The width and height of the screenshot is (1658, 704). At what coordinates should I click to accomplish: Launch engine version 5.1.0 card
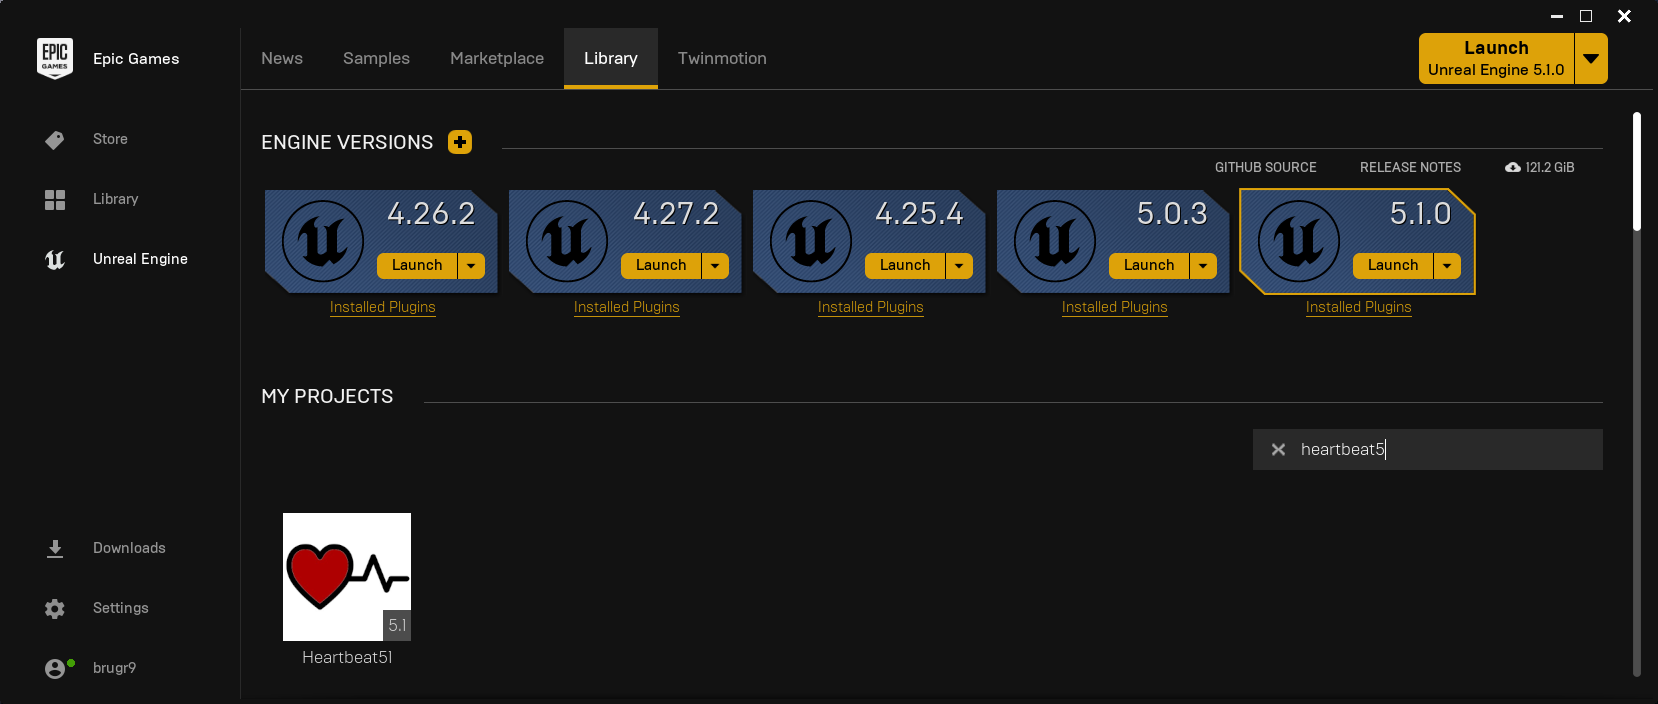(x=1393, y=265)
